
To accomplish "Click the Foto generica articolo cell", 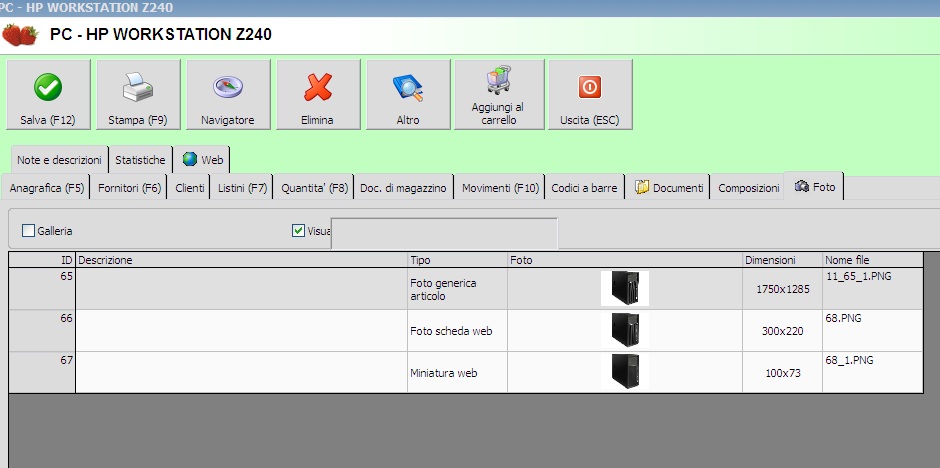I will point(457,289).
